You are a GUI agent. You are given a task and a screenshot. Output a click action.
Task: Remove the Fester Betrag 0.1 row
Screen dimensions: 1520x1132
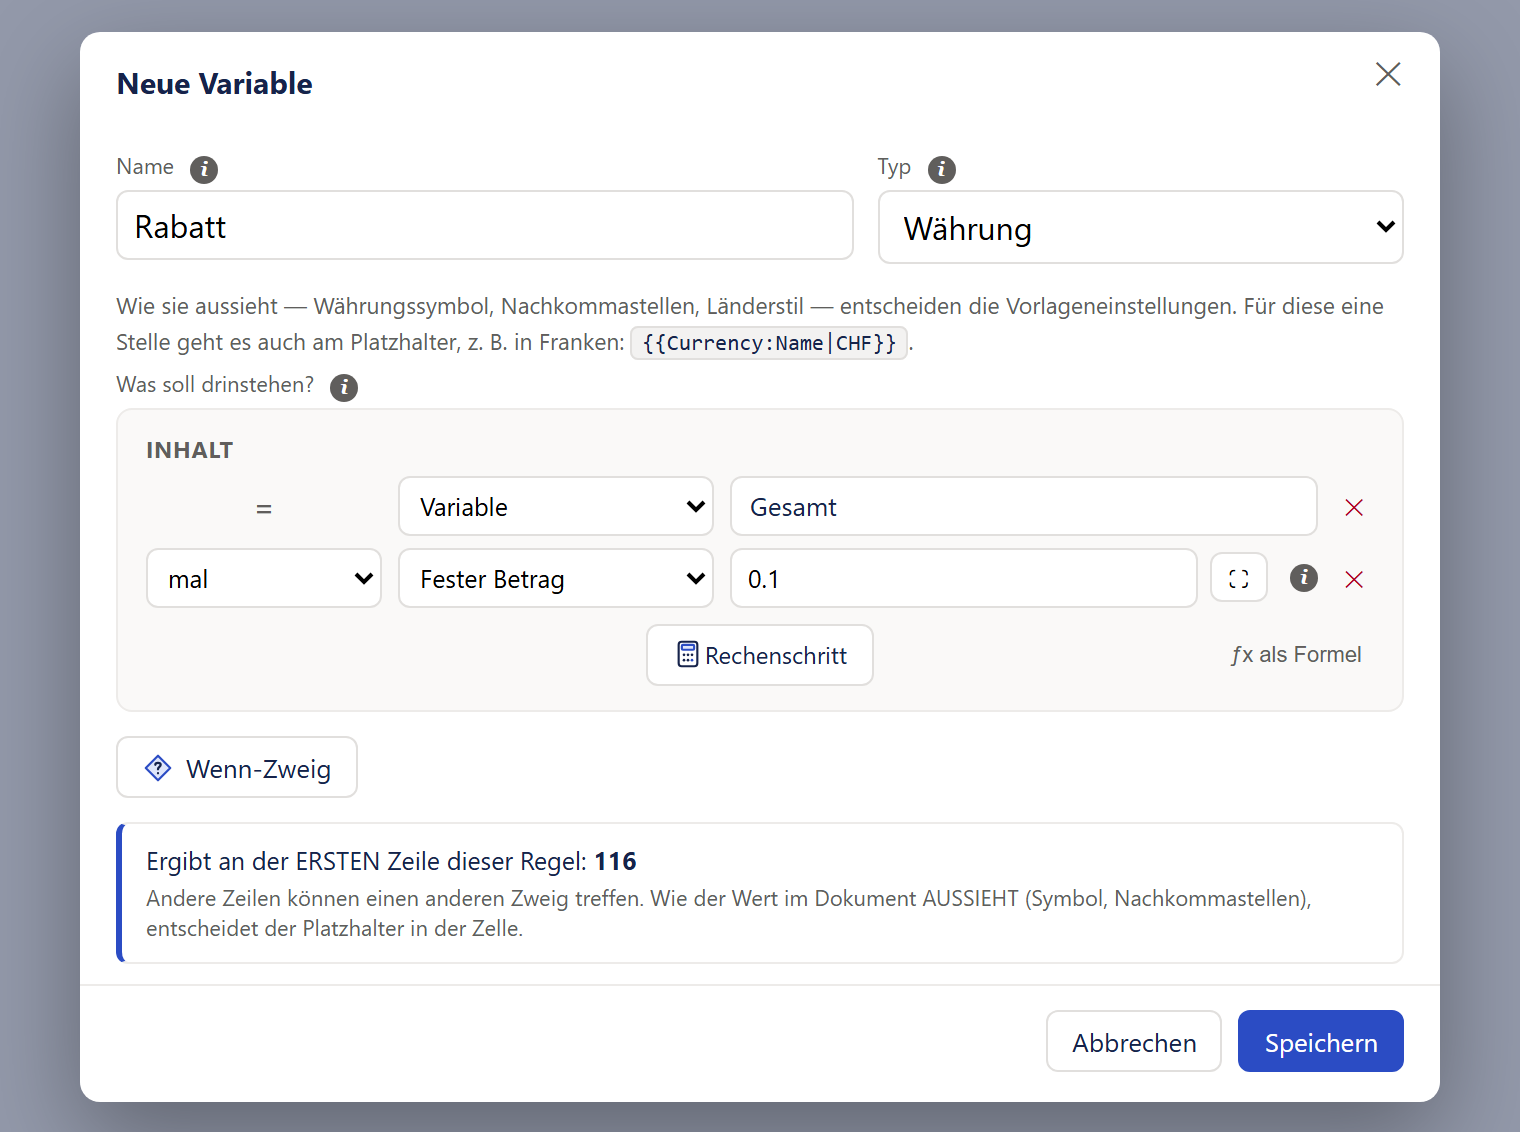pyautogui.click(x=1354, y=579)
